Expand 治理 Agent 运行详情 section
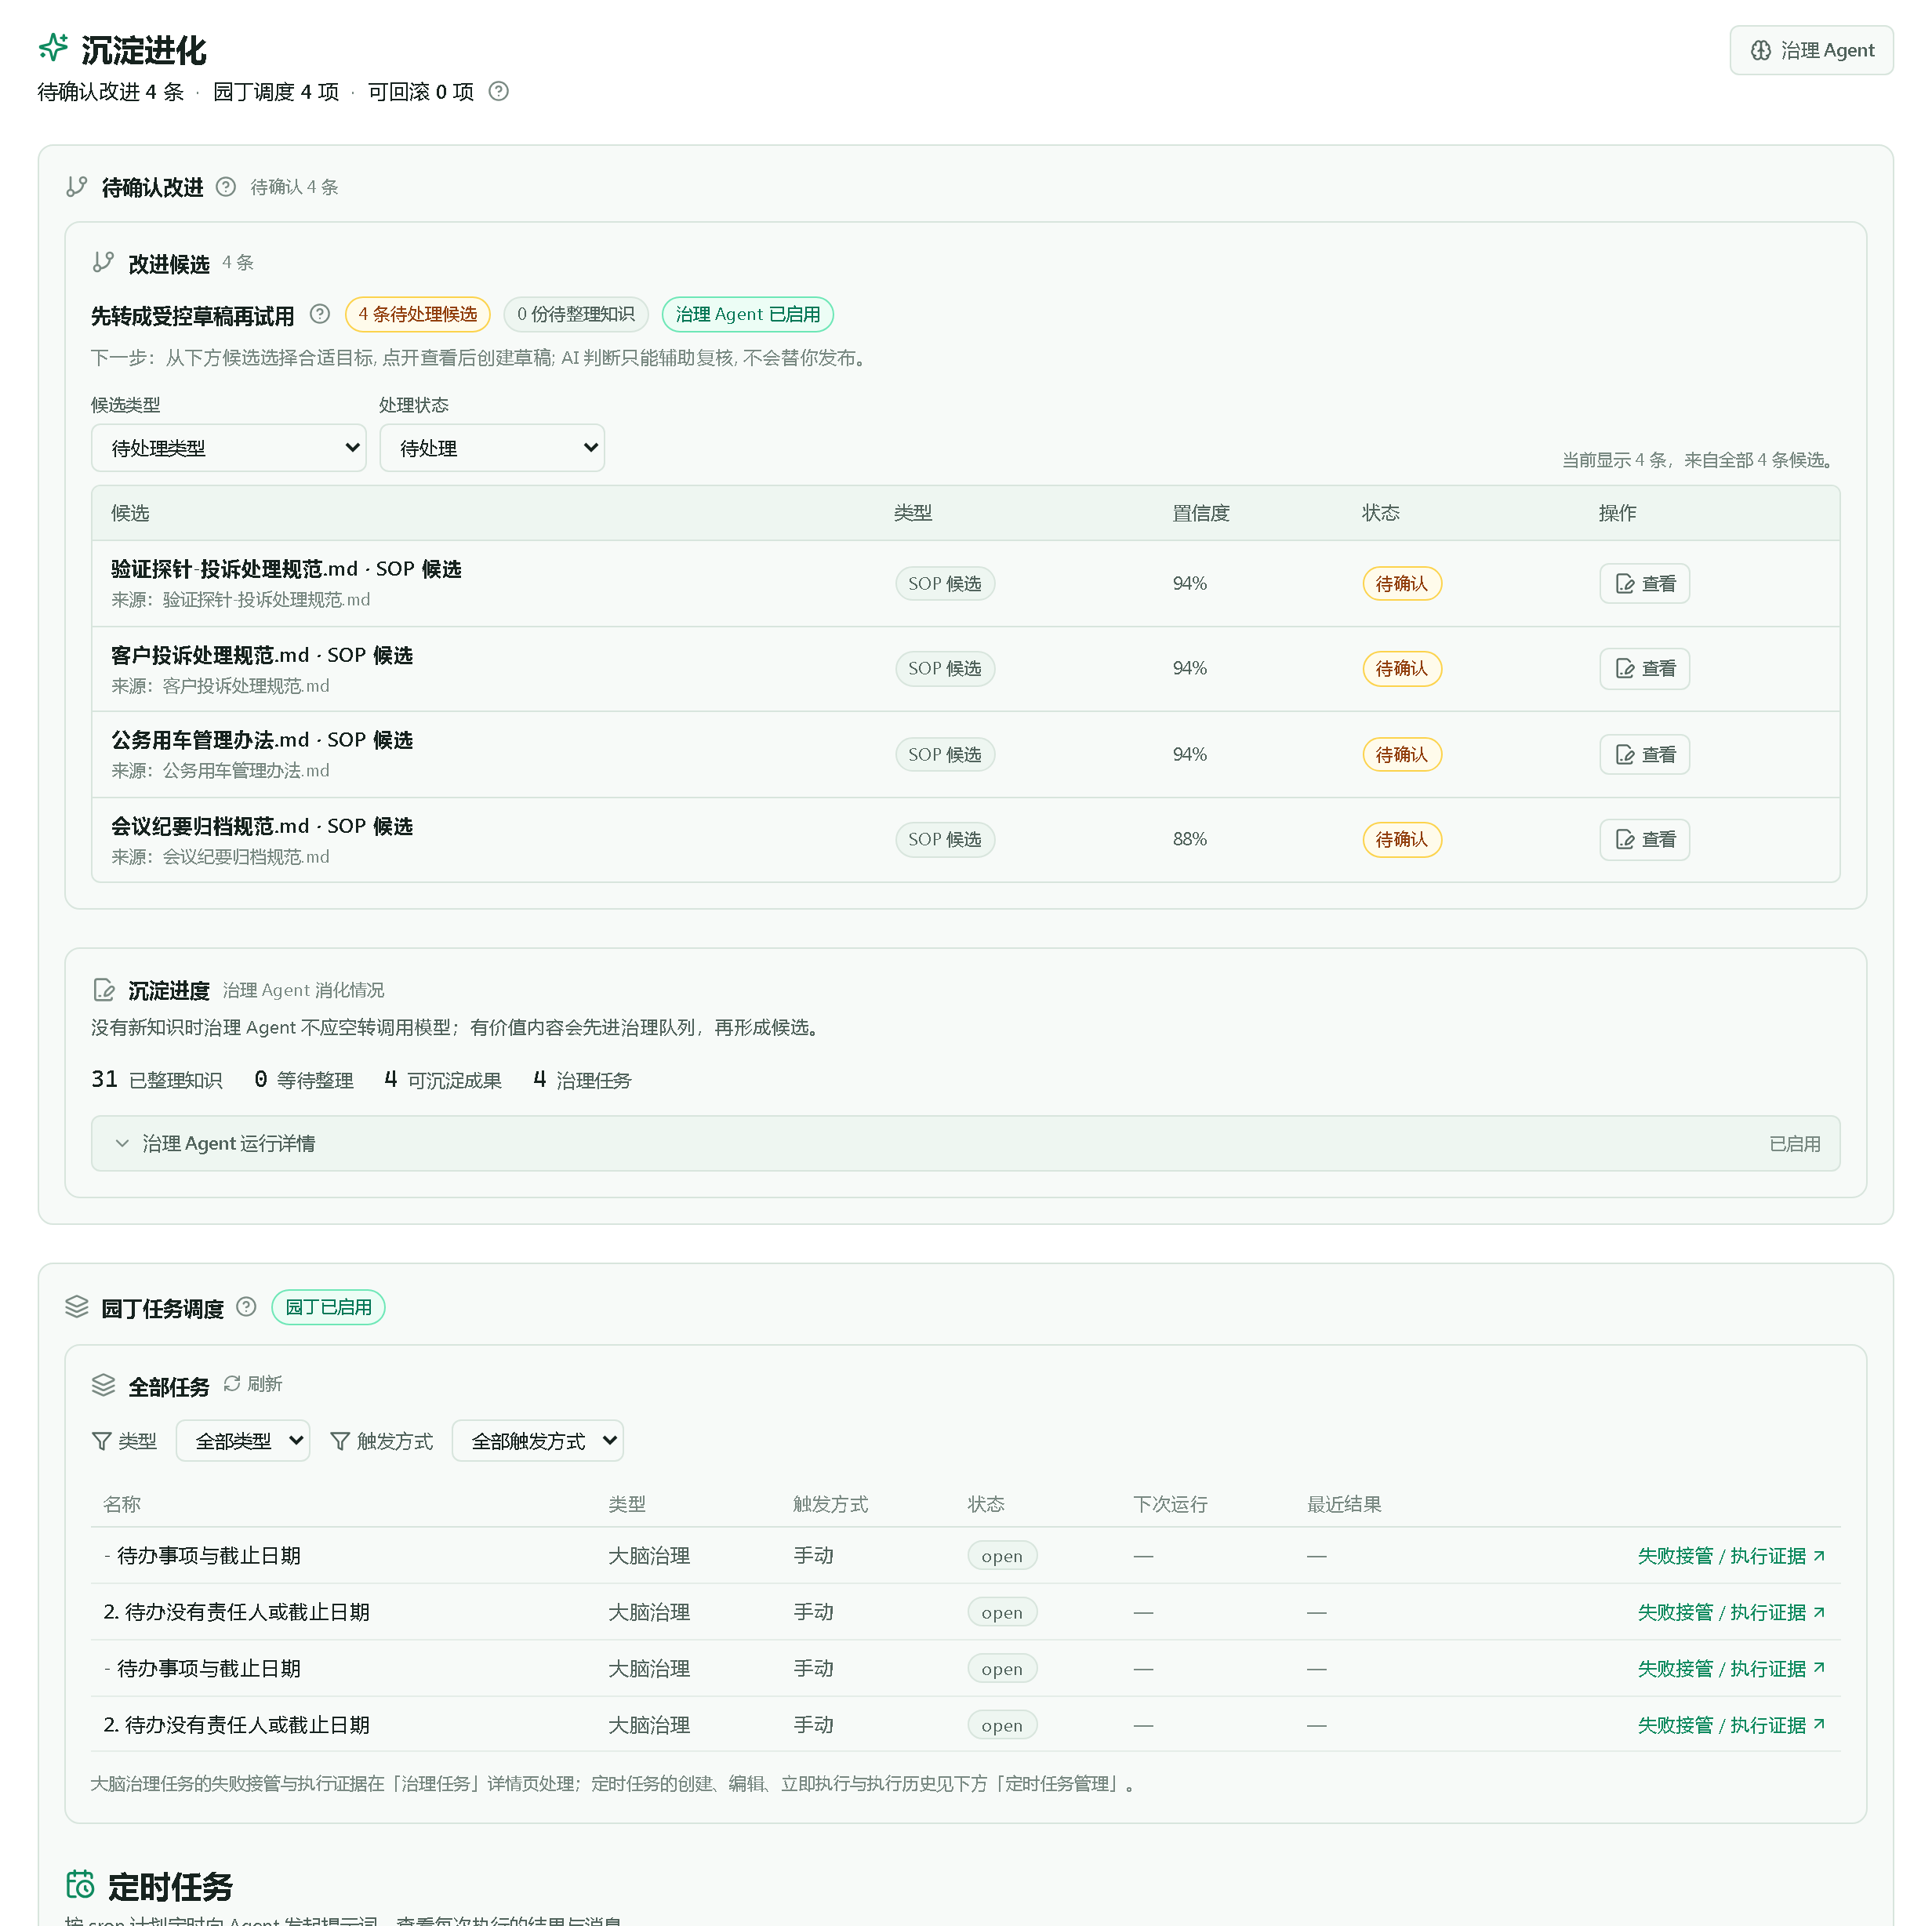Image resolution: width=1932 pixels, height=1926 pixels. (965, 1144)
